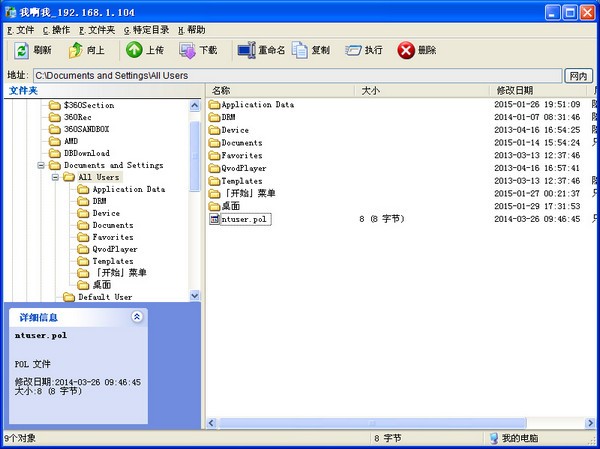Viewport: 600px width, 449px height.
Task: Select Application Data in folder tree
Action: click(x=121, y=189)
